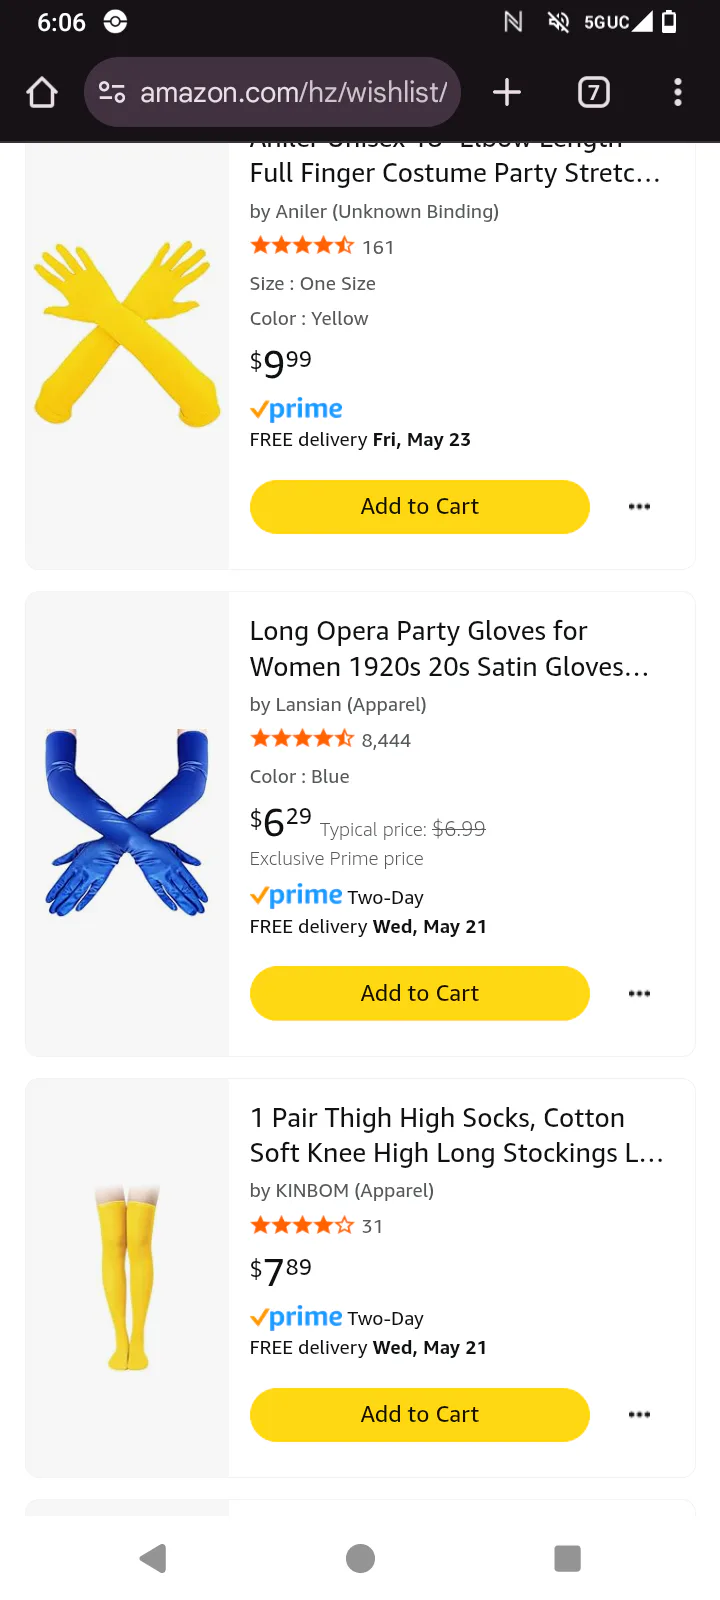
Task: Open Long Opera Party Gloves product title
Action: click(x=449, y=649)
